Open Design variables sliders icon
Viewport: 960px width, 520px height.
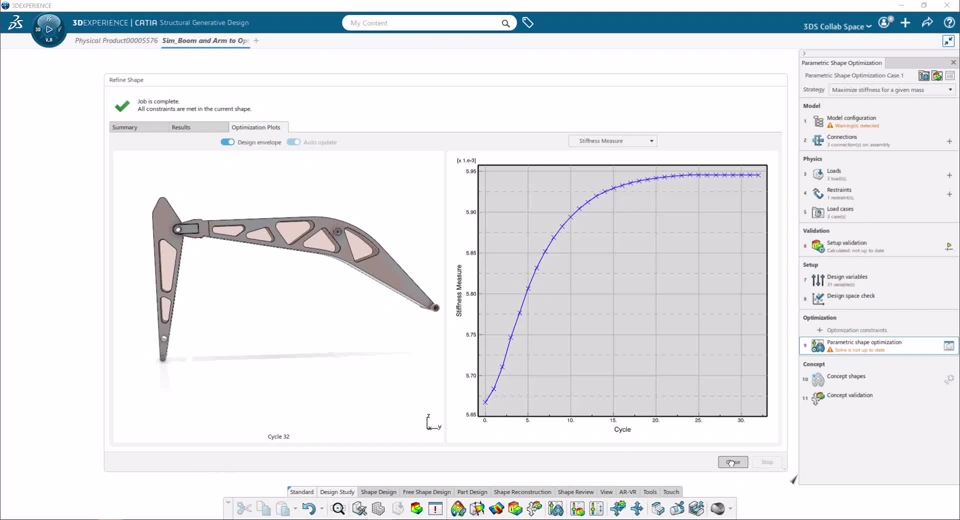pos(818,281)
